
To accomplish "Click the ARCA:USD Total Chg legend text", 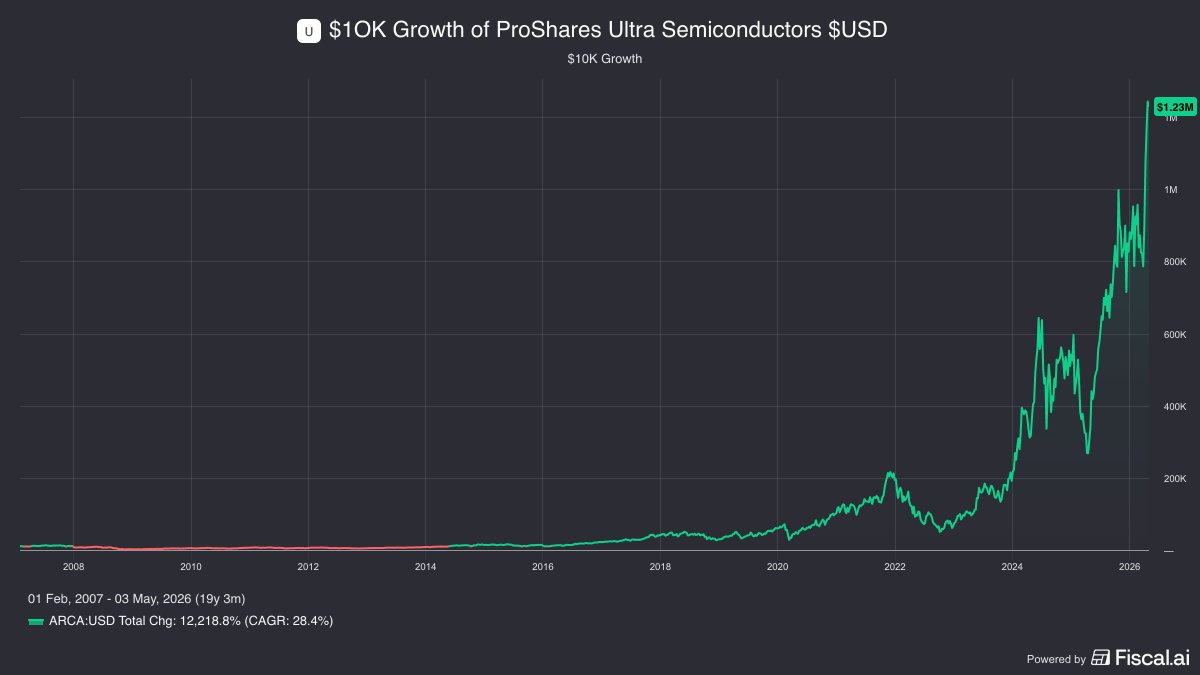I will 191,621.
